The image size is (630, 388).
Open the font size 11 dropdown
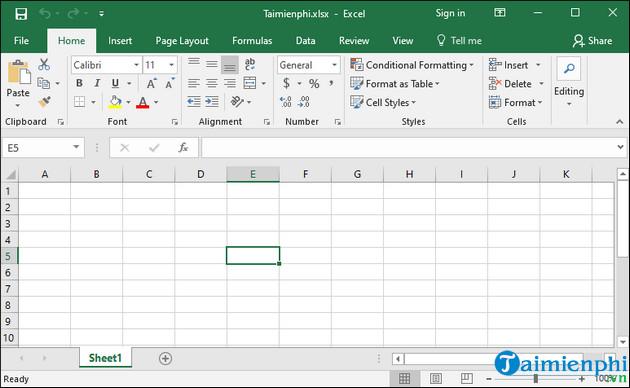coord(172,65)
